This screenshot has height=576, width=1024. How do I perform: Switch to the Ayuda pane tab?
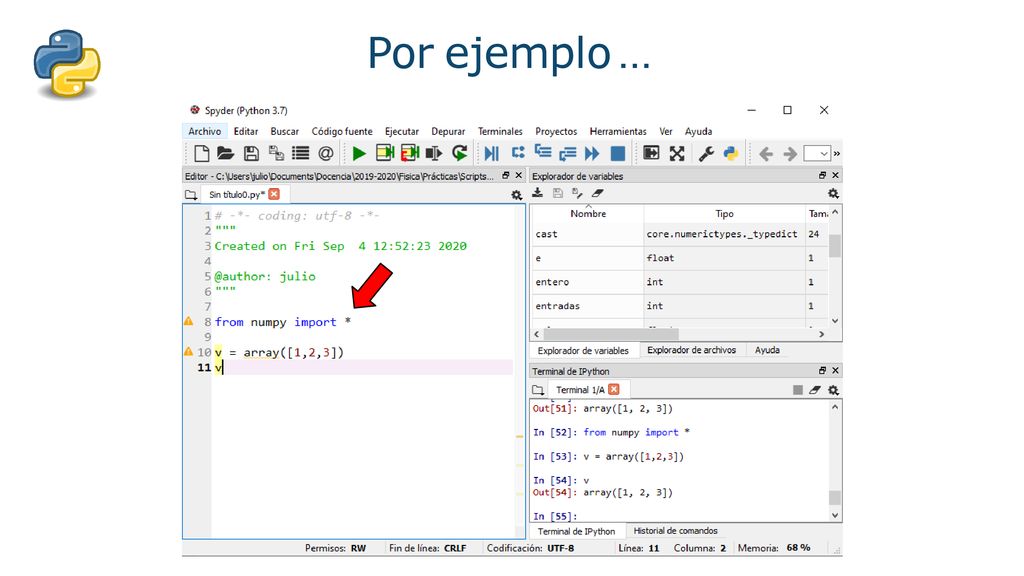[767, 350]
